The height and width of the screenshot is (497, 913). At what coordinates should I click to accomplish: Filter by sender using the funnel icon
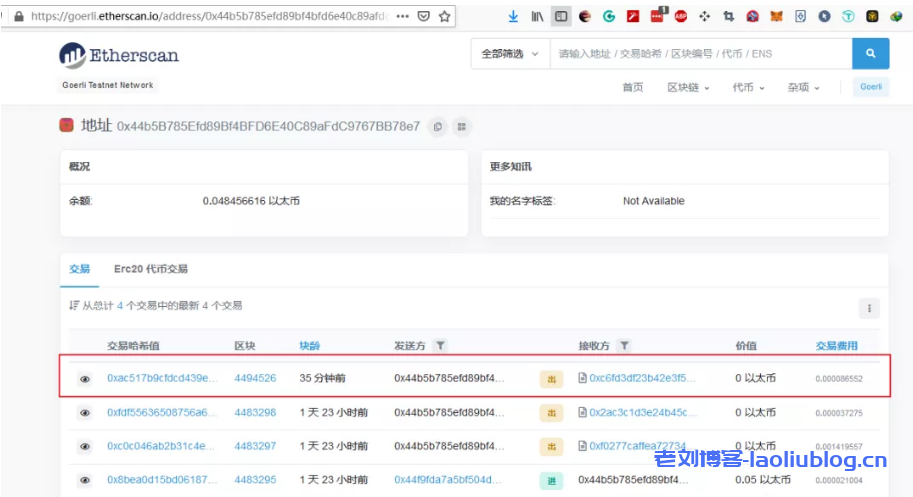[x=440, y=346]
